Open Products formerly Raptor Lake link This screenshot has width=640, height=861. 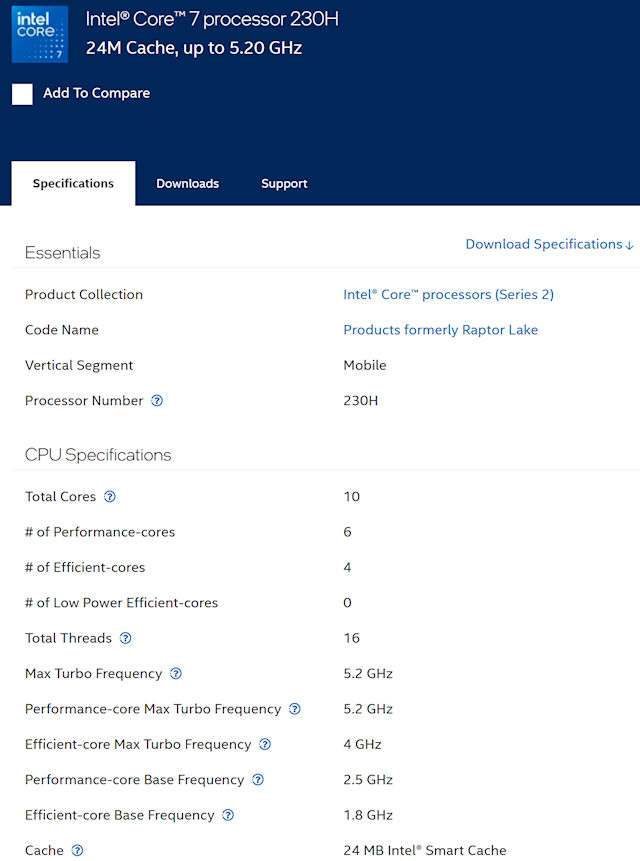[x=441, y=330]
